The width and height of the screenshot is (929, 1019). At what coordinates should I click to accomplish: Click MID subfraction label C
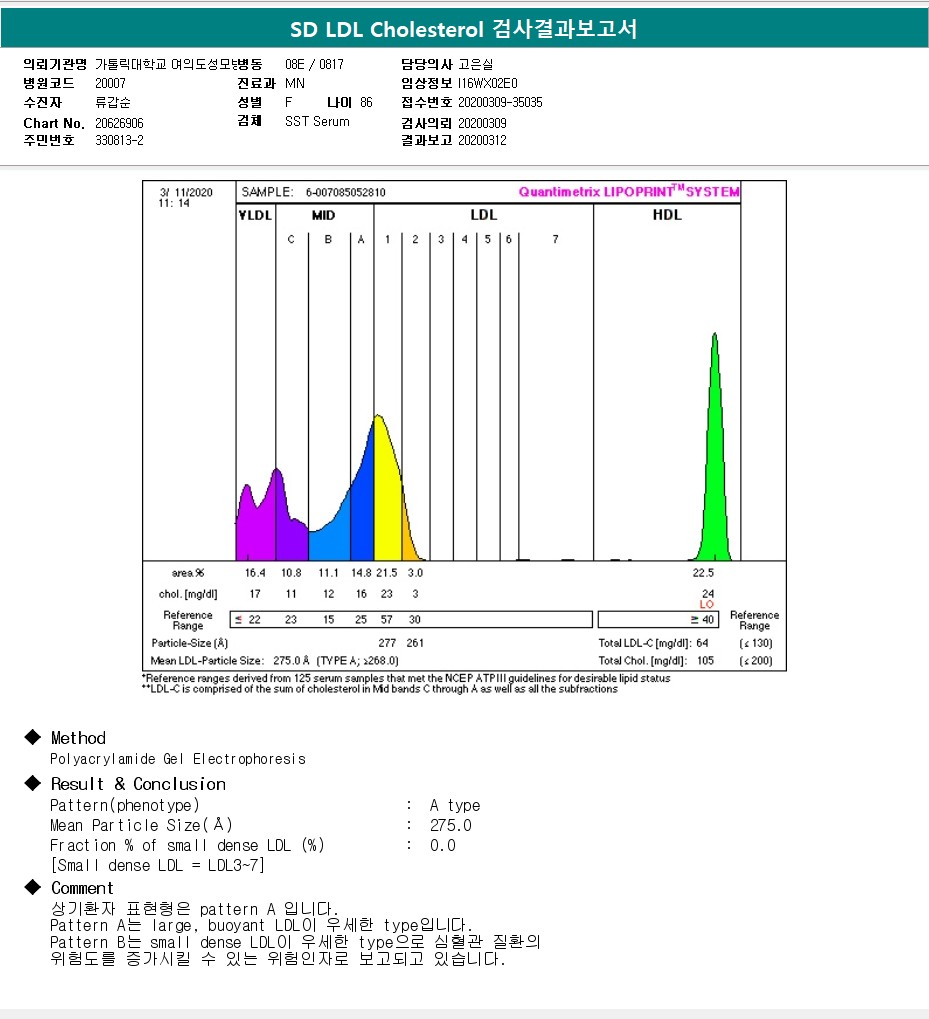point(291,240)
